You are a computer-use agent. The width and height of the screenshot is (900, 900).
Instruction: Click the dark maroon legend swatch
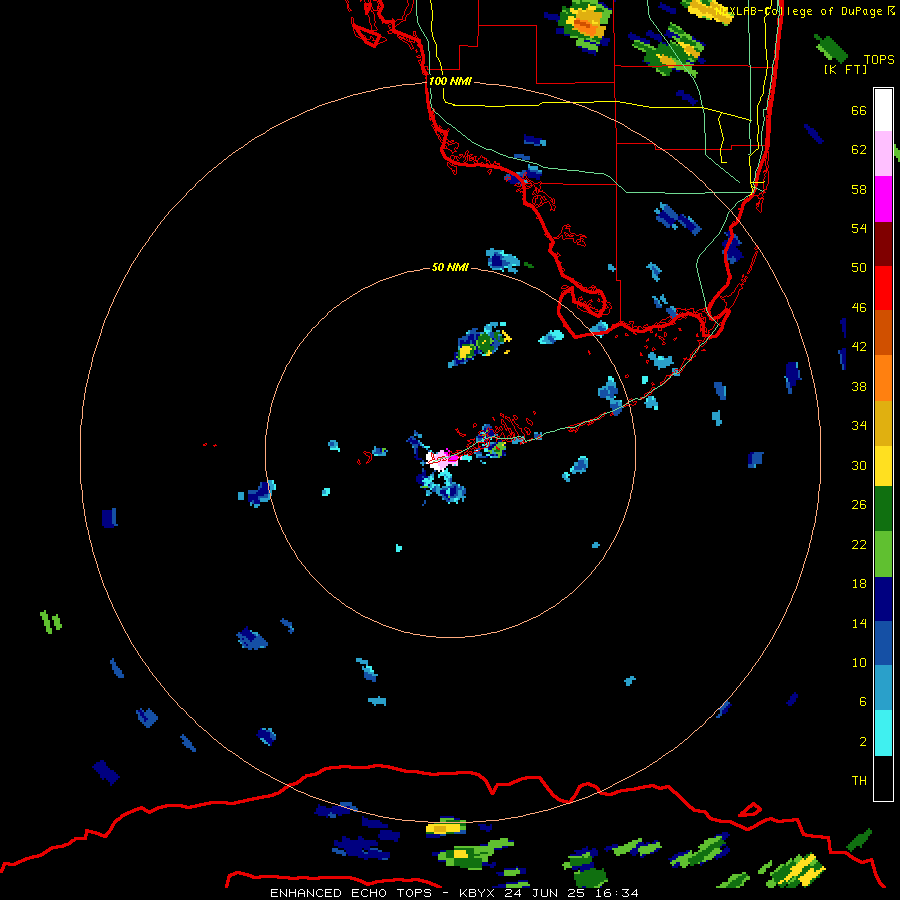pyautogui.click(x=883, y=243)
